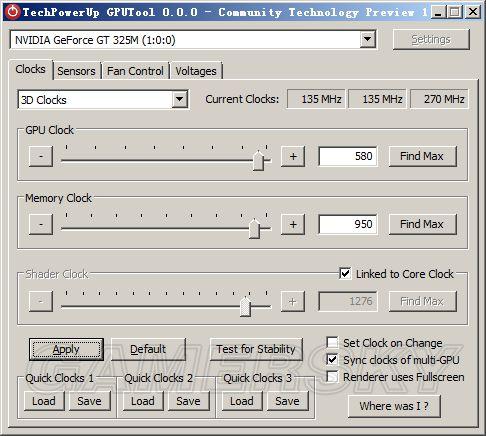Enable Set Clock on Change option
Screen dimensions: 486x436
click(332, 342)
